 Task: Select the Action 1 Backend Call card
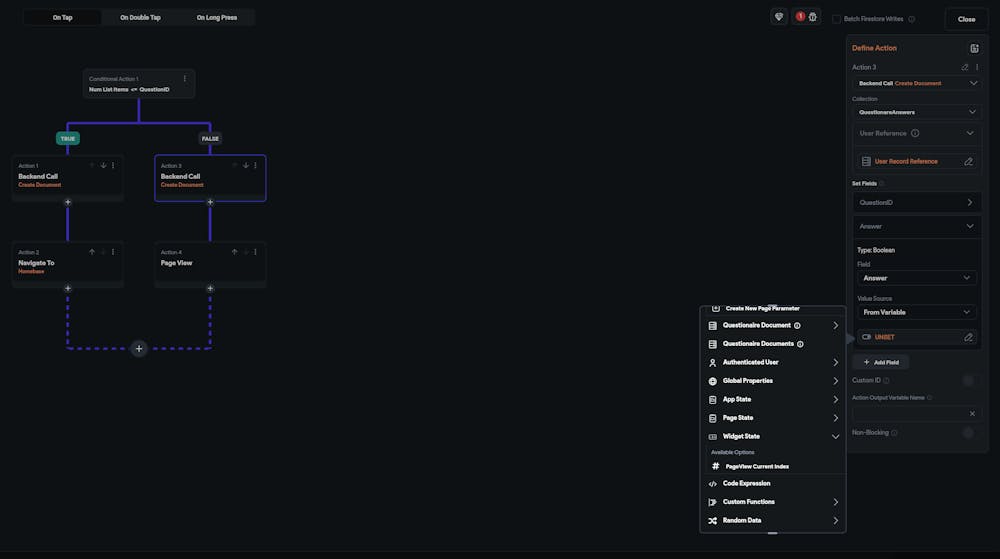point(68,176)
